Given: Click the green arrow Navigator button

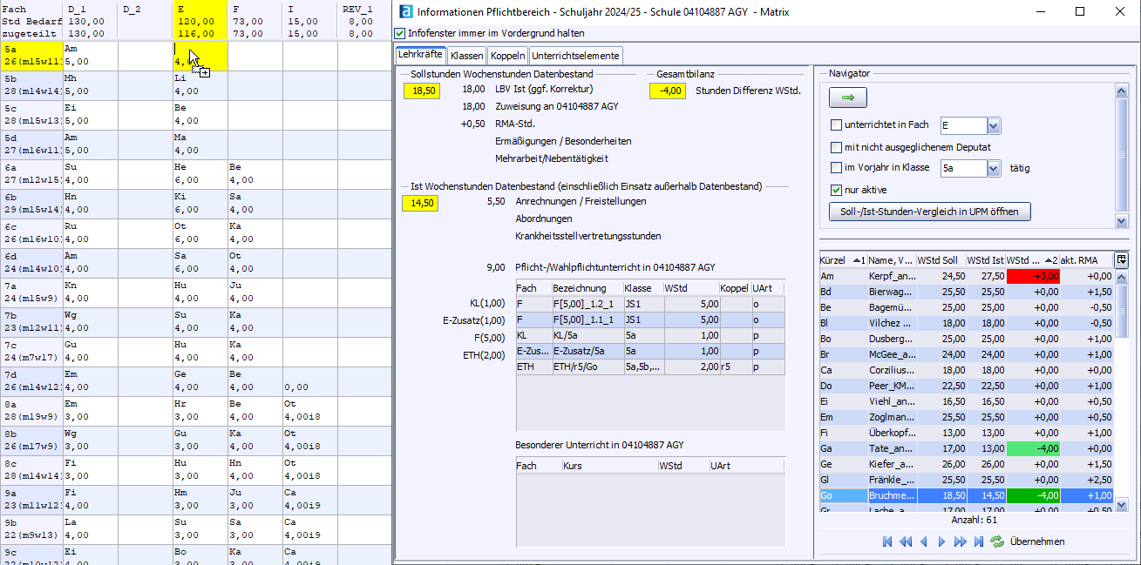Looking at the screenshot, I should (x=848, y=97).
